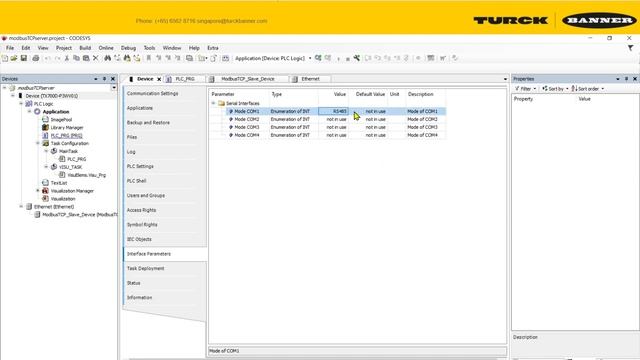The width and height of the screenshot is (640, 360).
Task: Click the VISU_TASK clock icon
Action: tap(53, 167)
